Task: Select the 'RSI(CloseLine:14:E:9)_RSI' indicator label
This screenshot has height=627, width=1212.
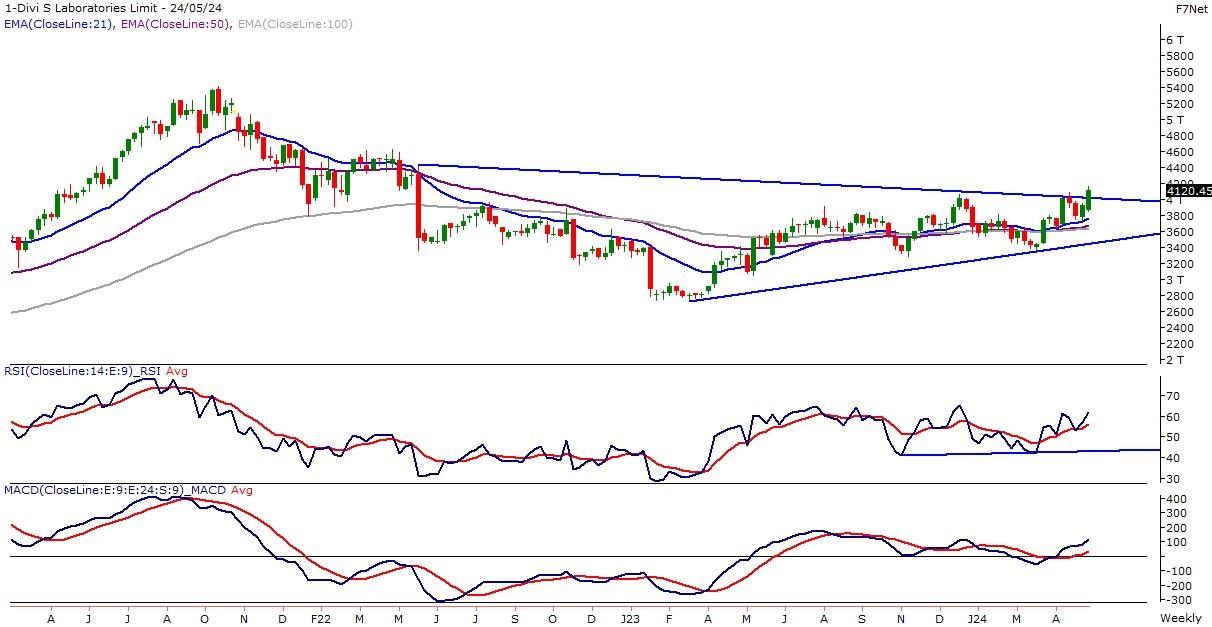Action: (x=82, y=371)
